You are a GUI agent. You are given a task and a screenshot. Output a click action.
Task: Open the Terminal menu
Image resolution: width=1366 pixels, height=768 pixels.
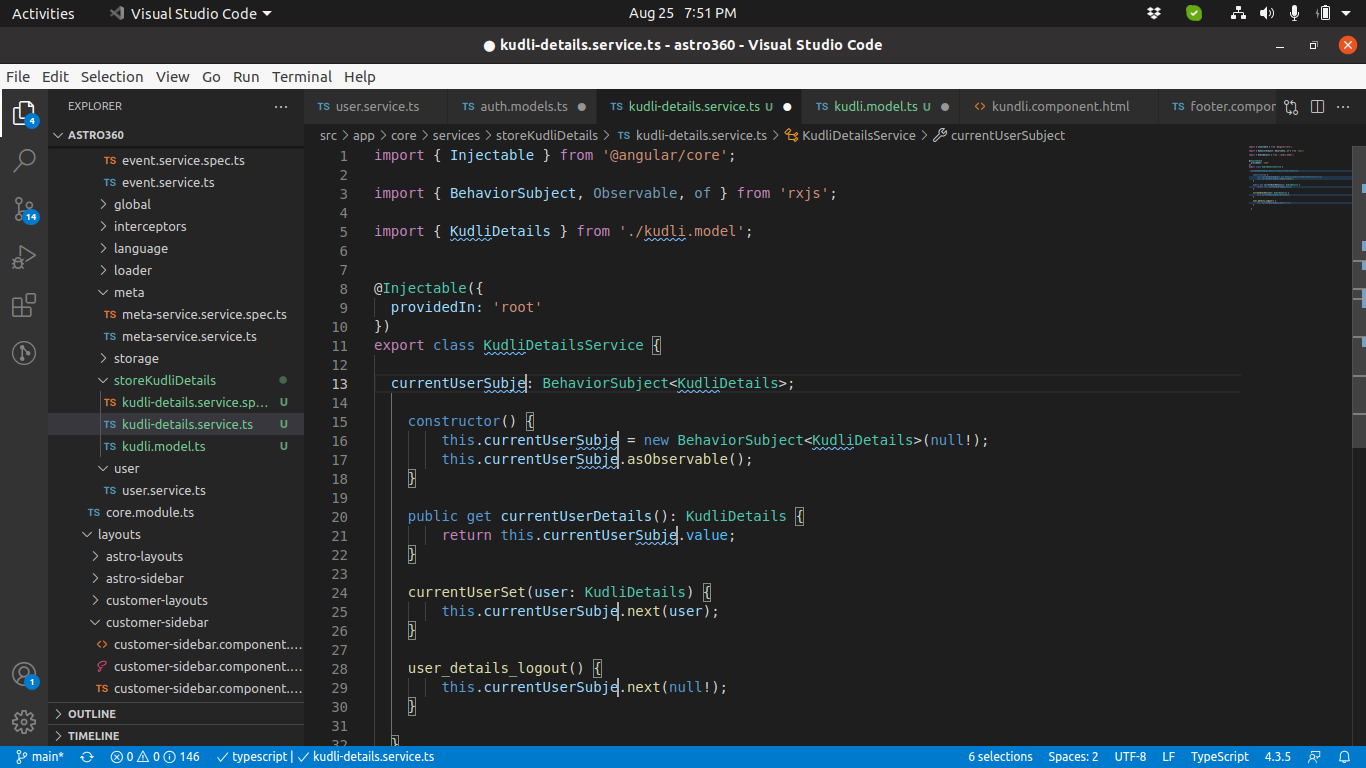[301, 77]
